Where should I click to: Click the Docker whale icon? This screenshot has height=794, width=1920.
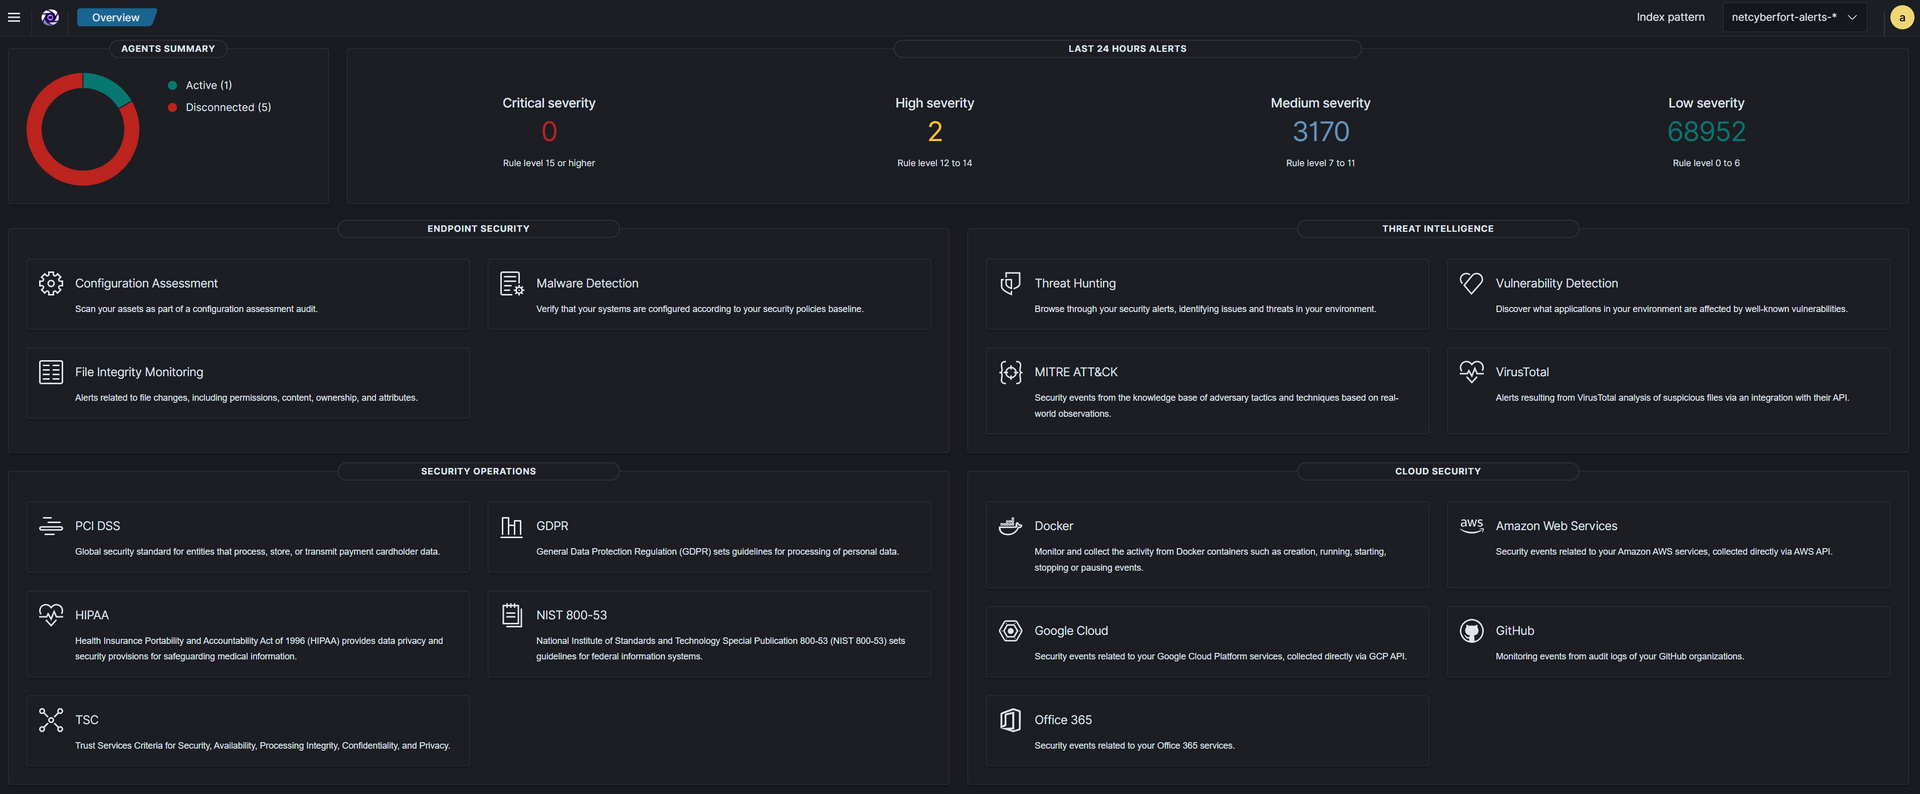click(x=1010, y=526)
